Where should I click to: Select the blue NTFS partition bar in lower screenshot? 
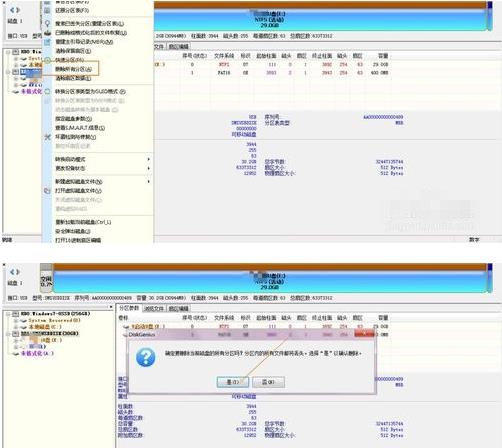[270, 281]
